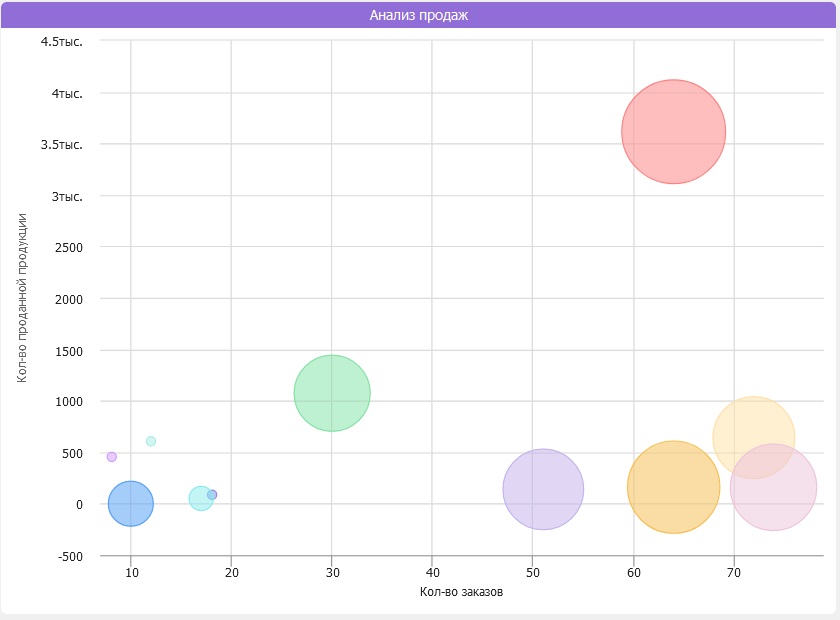Click the 3.5тыс. y-axis label
The image size is (840, 620).
[x=62, y=145]
